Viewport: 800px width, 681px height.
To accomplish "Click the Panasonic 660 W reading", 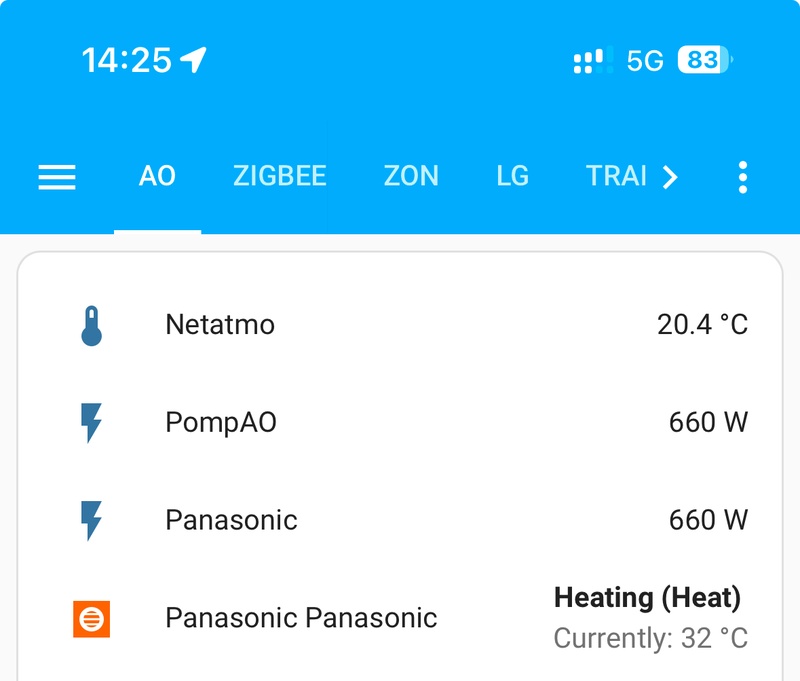I will 708,520.
